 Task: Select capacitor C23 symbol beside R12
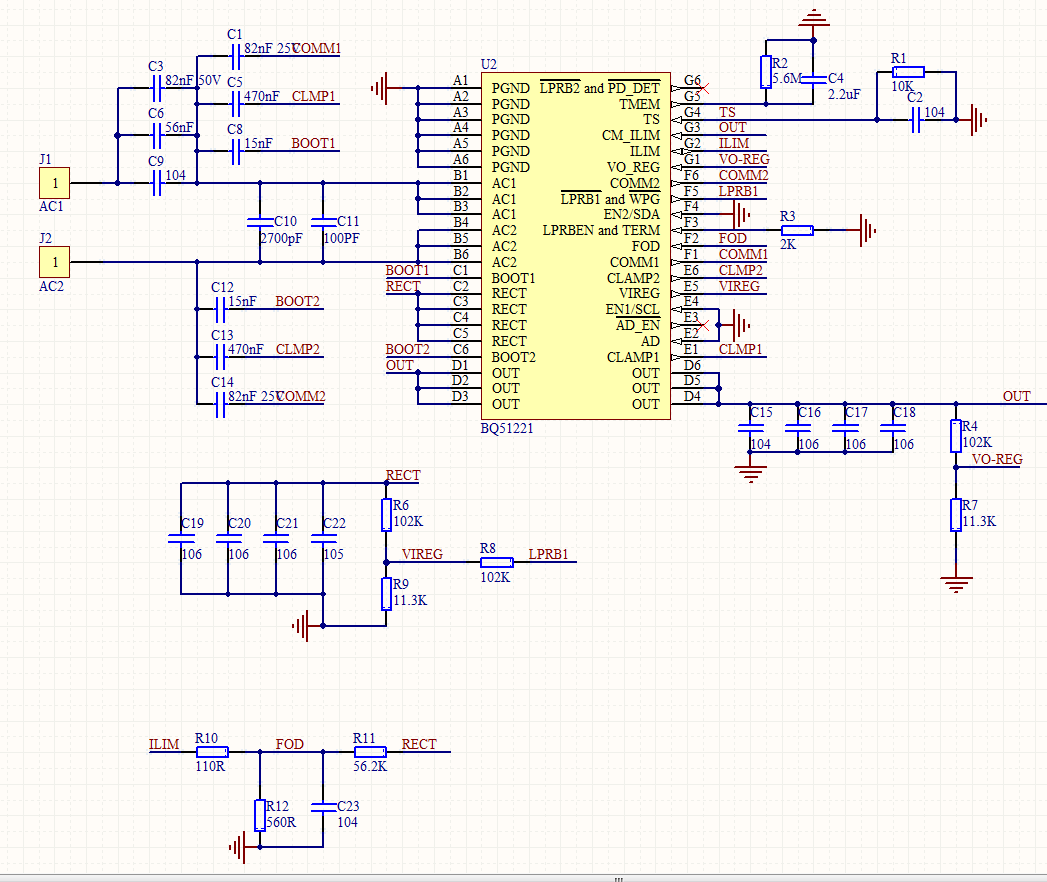pos(323,807)
